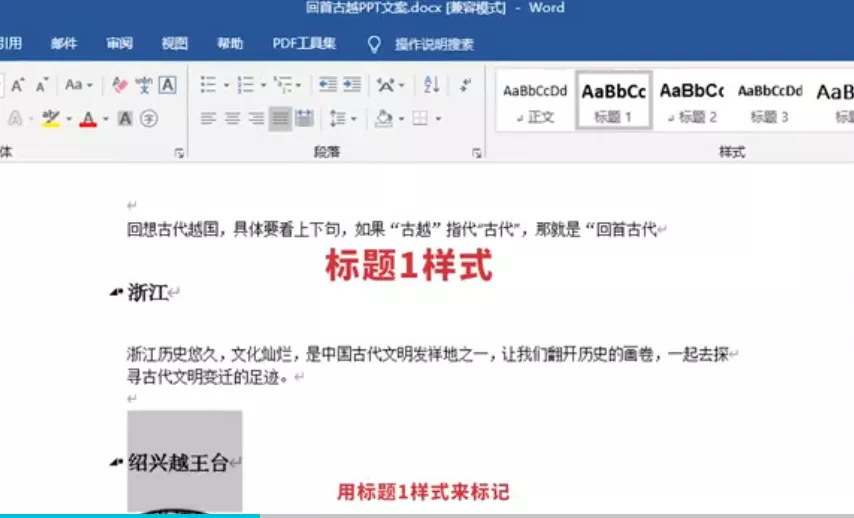Apply the 标题 3 heading style
854x518 pixels.
(x=770, y=101)
